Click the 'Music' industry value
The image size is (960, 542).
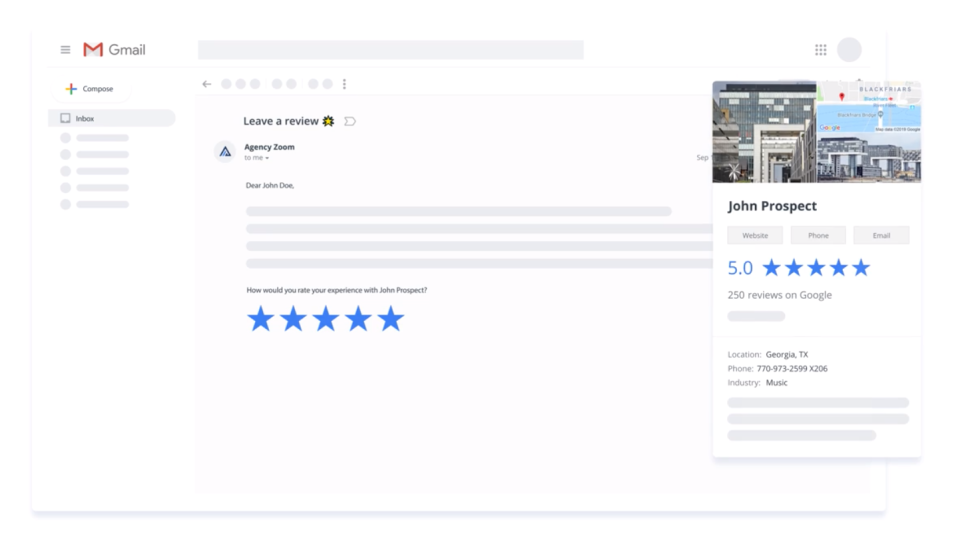click(776, 383)
